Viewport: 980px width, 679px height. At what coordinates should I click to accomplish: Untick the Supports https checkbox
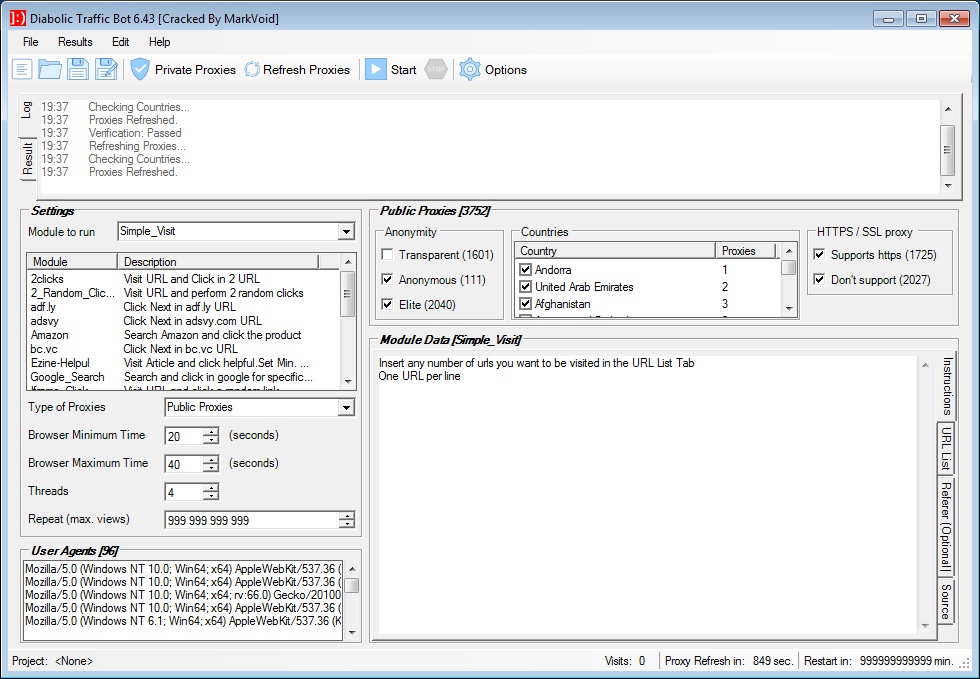pos(820,255)
